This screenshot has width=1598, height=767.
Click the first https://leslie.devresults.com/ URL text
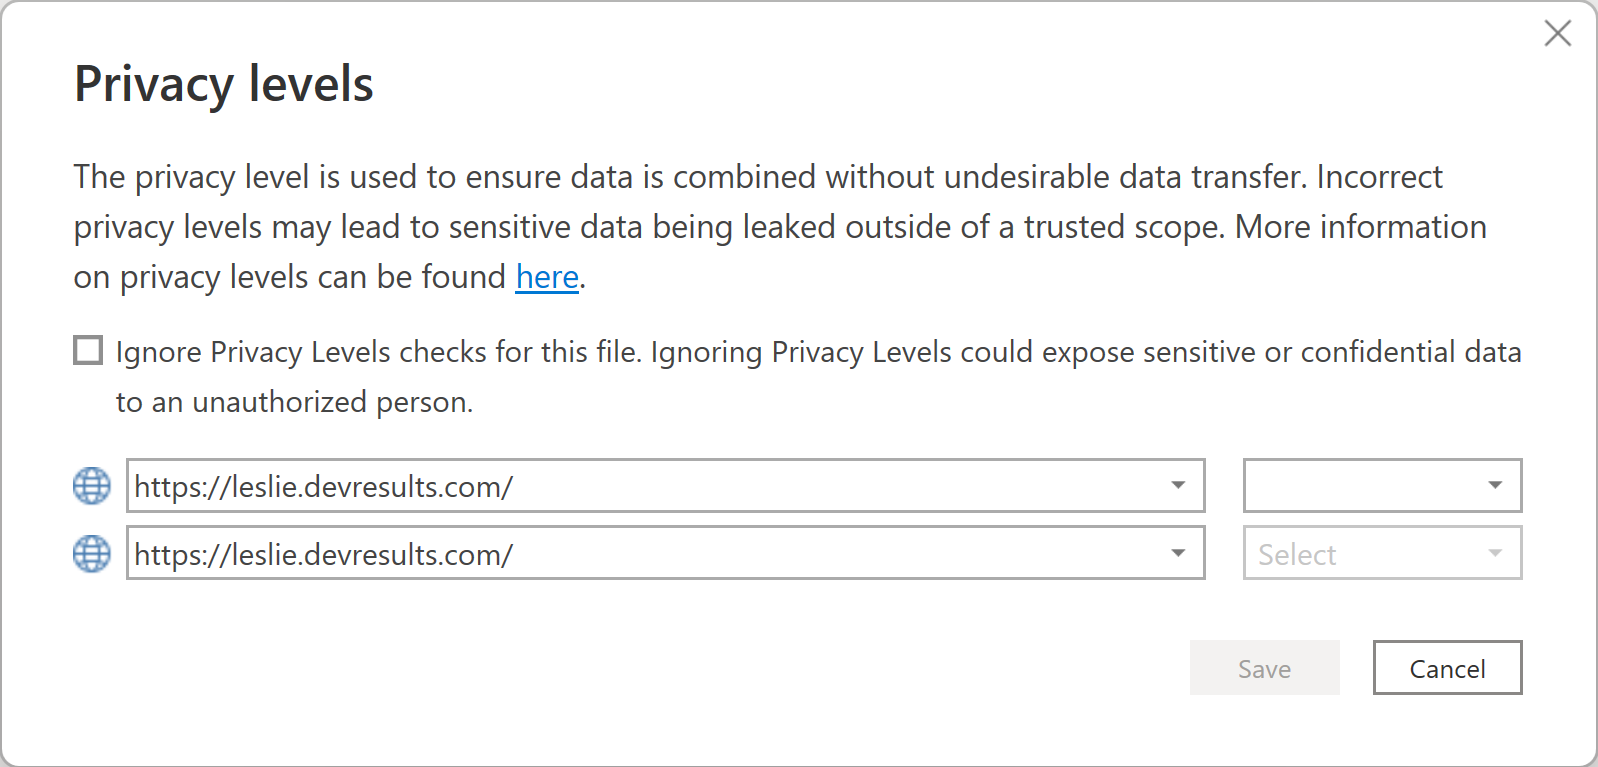(324, 487)
